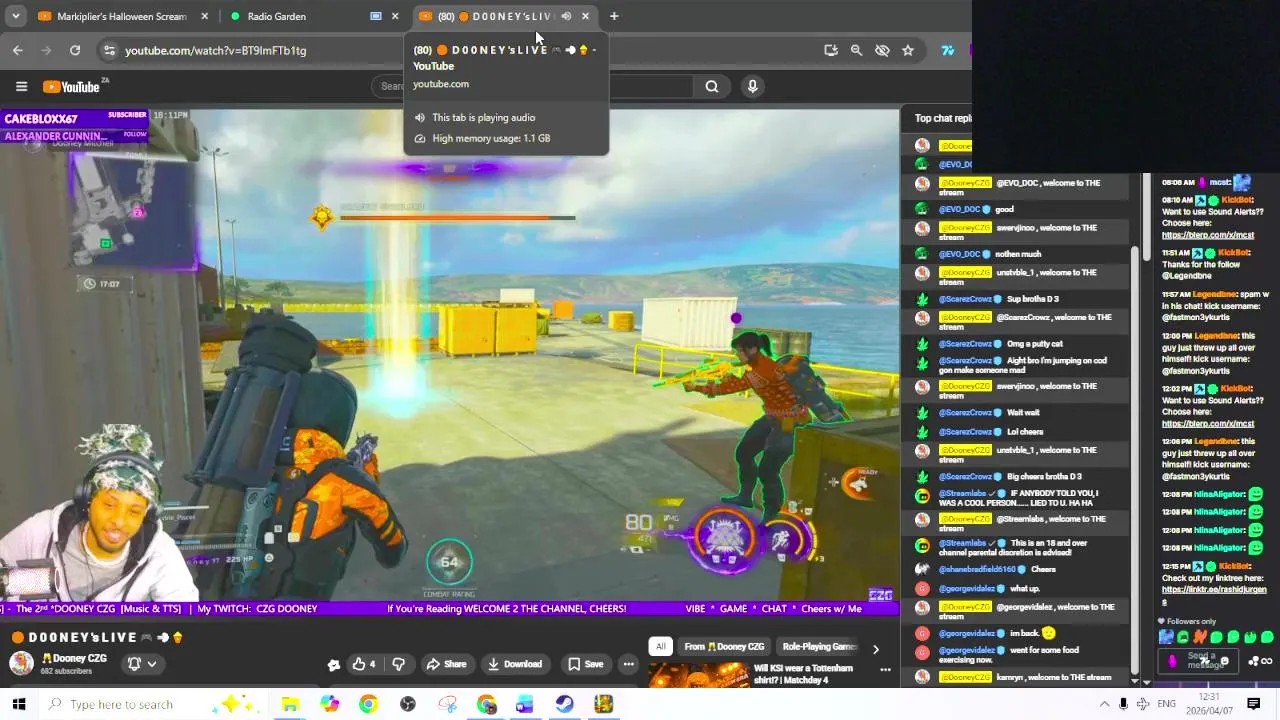
Task: Bookmark this page with the star icon
Action: tap(908, 50)
